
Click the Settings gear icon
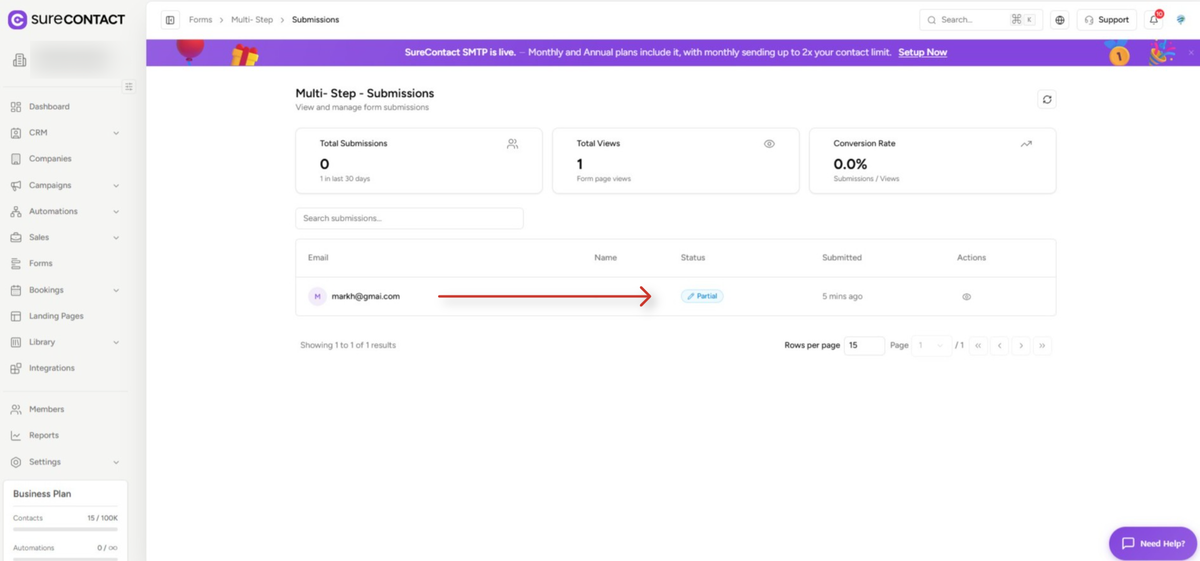[x=16, y=462]
